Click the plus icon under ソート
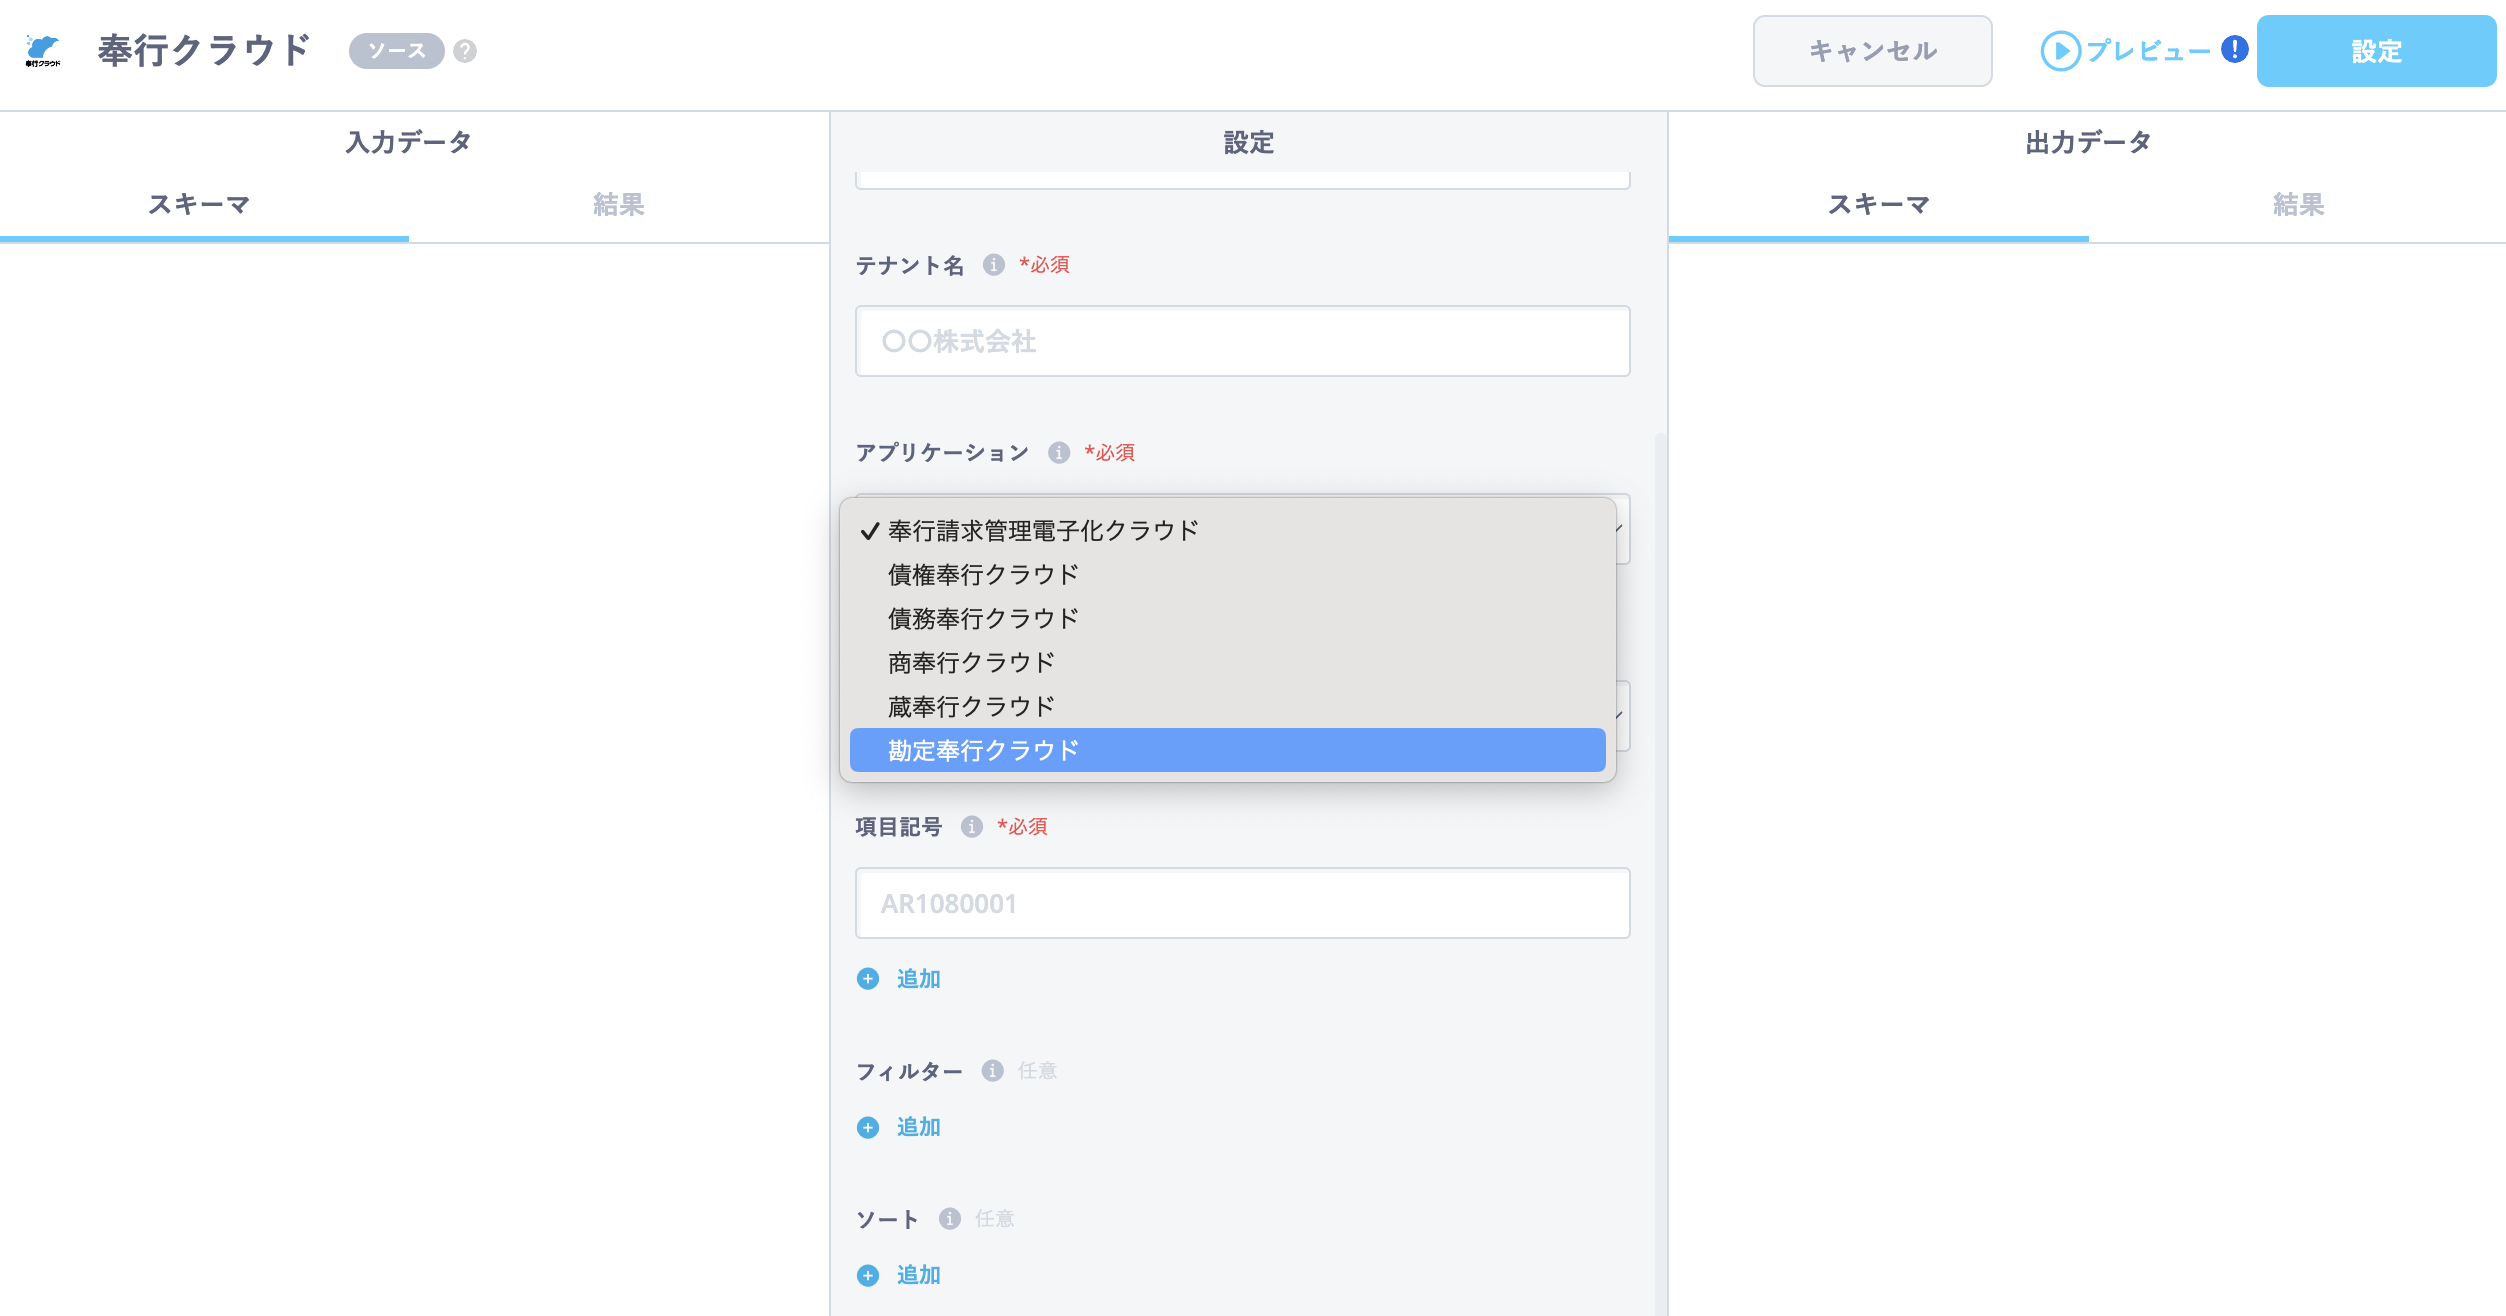 point(868,1275)
